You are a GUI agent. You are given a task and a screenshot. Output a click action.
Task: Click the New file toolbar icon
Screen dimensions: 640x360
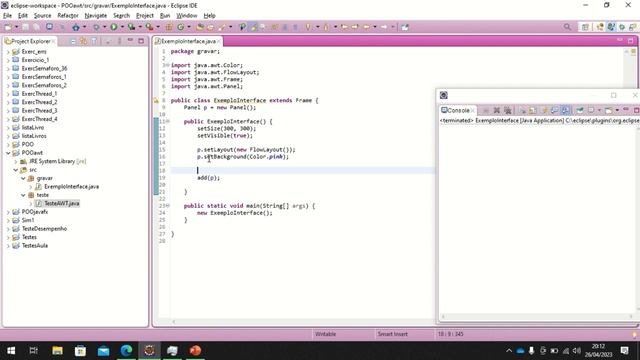coord(7,27)
